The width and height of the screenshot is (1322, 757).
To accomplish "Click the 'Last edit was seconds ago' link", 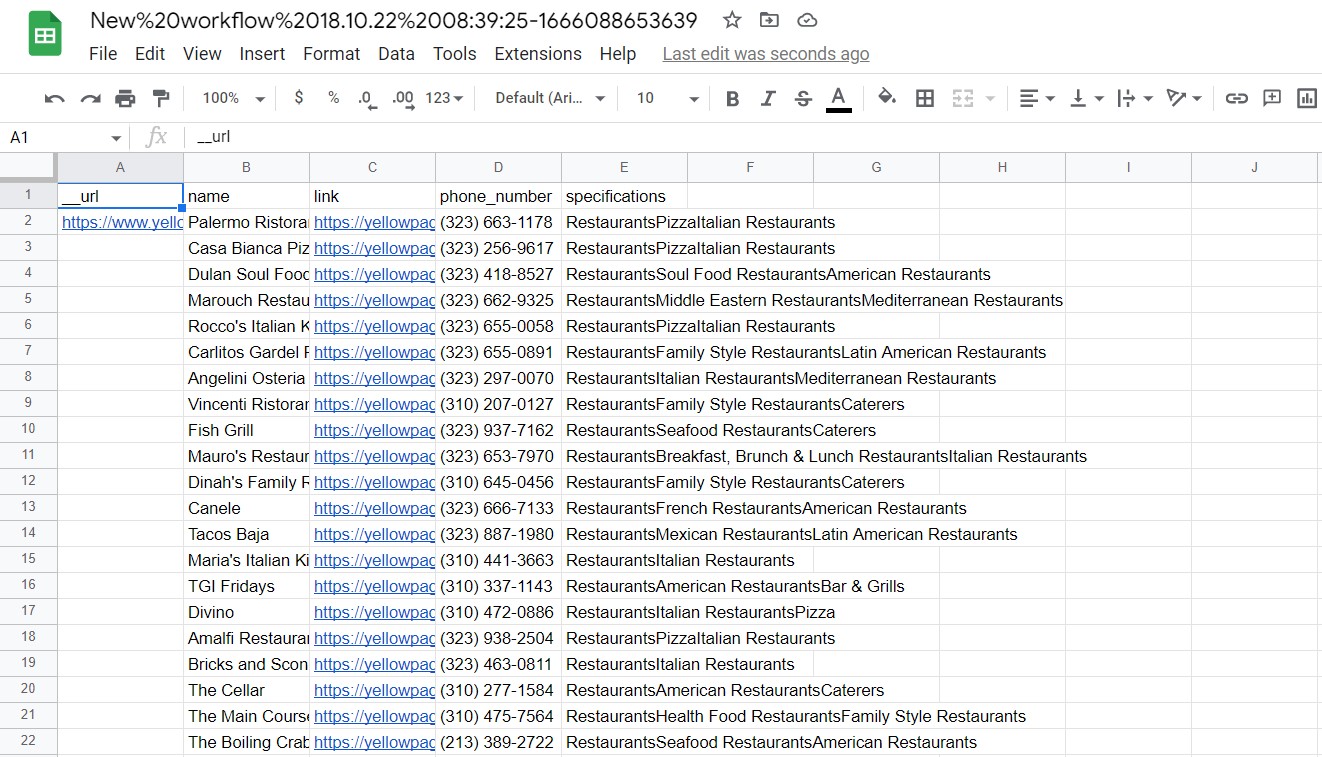I will (x=765, y=54).
